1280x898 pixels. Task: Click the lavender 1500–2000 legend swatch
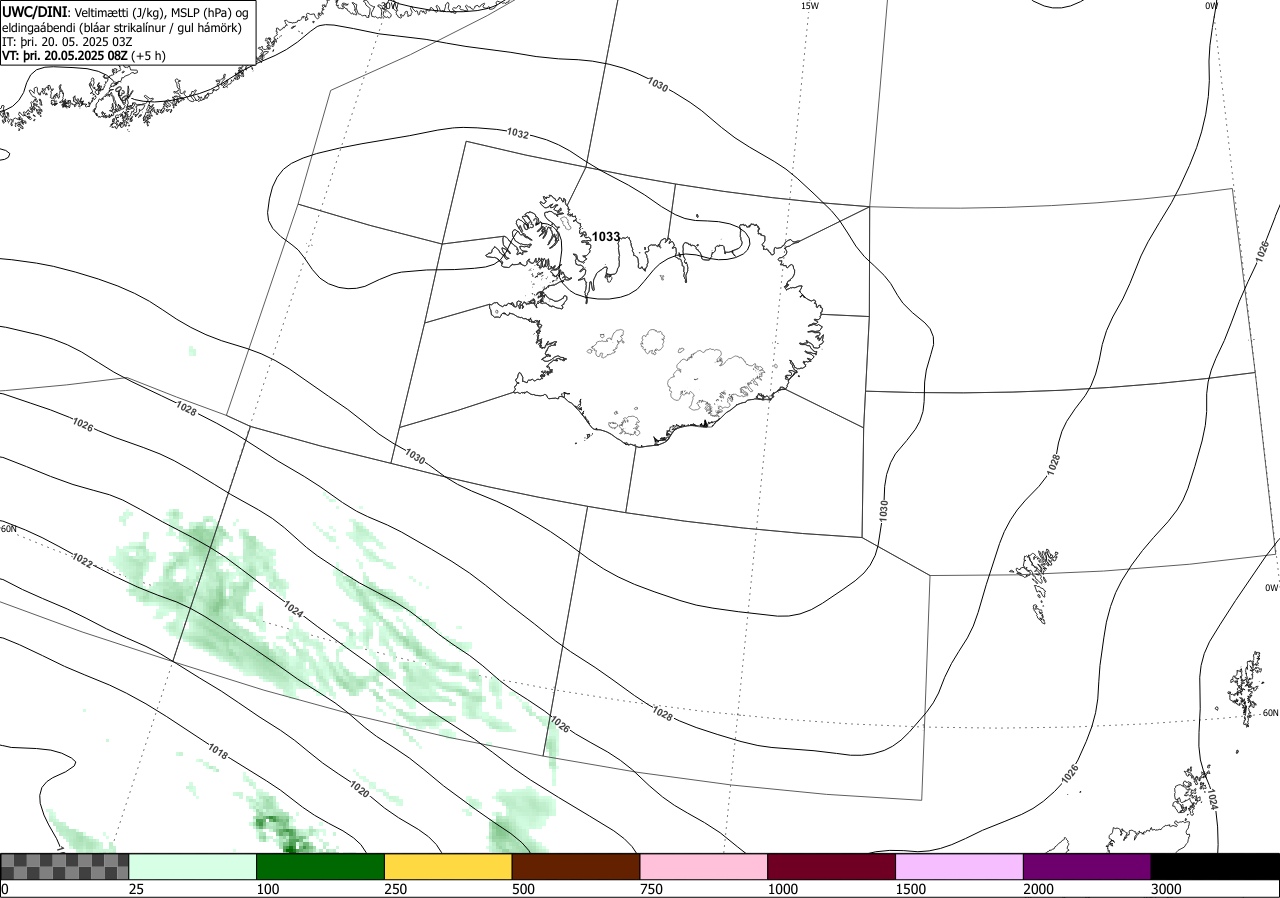pyautogui.click(x=960, y=866)
